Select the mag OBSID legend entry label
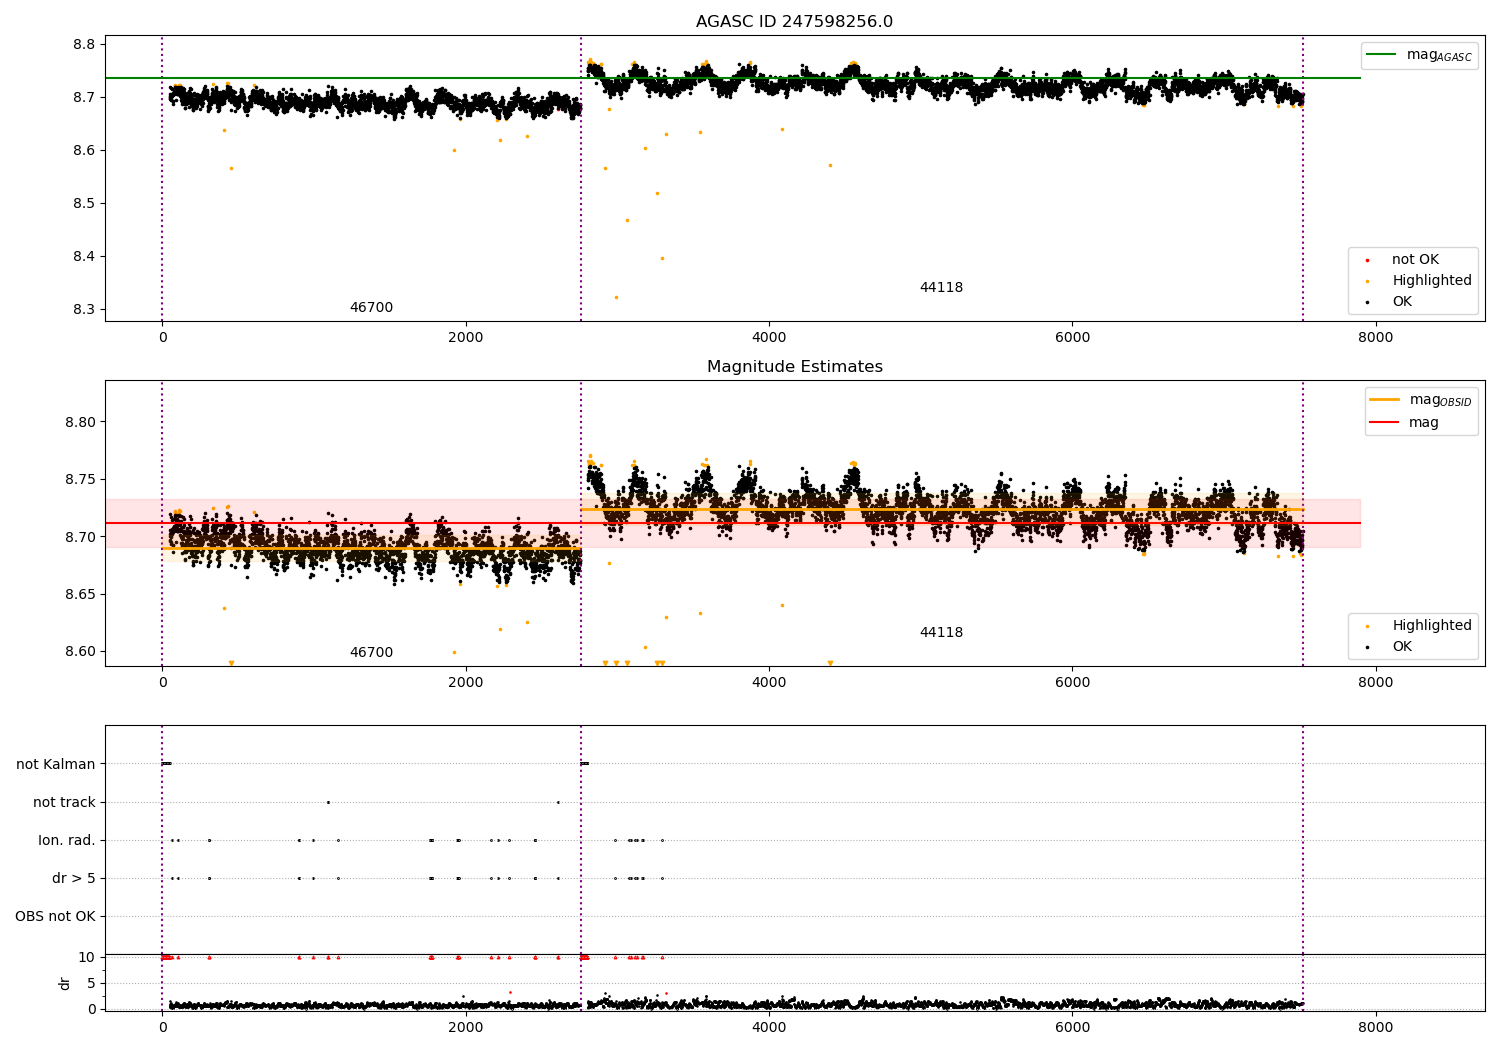The width and height of the screenshot is (1500, 1050). click(1441, 400)
